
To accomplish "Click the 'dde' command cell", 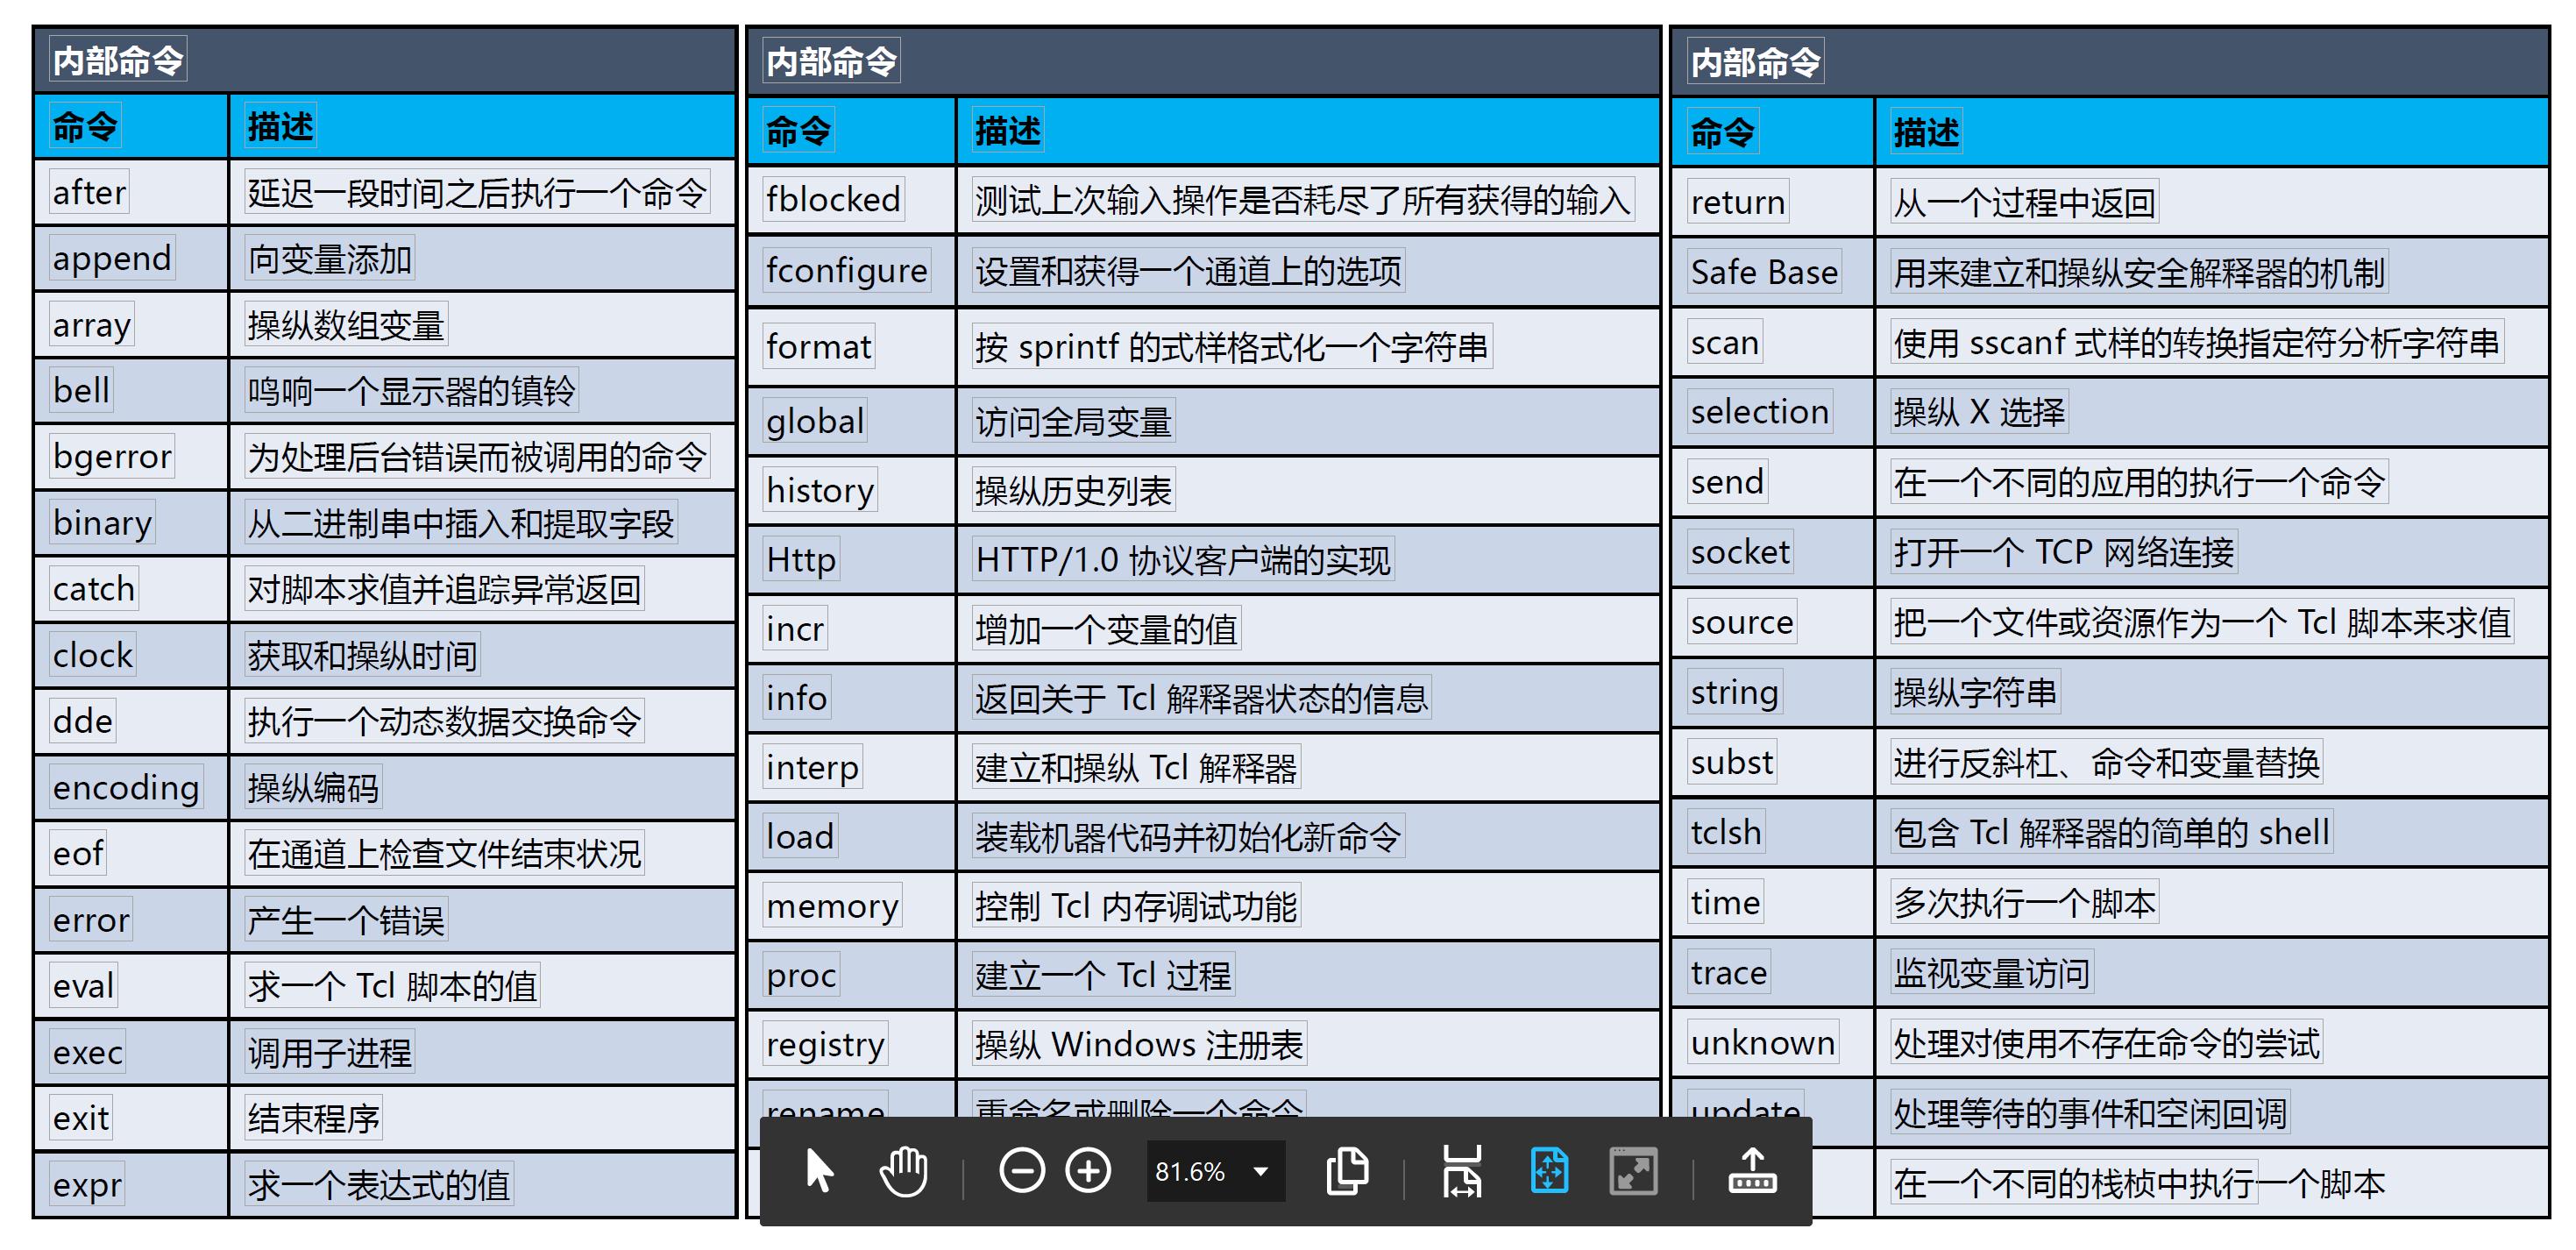I will [131, 721].
